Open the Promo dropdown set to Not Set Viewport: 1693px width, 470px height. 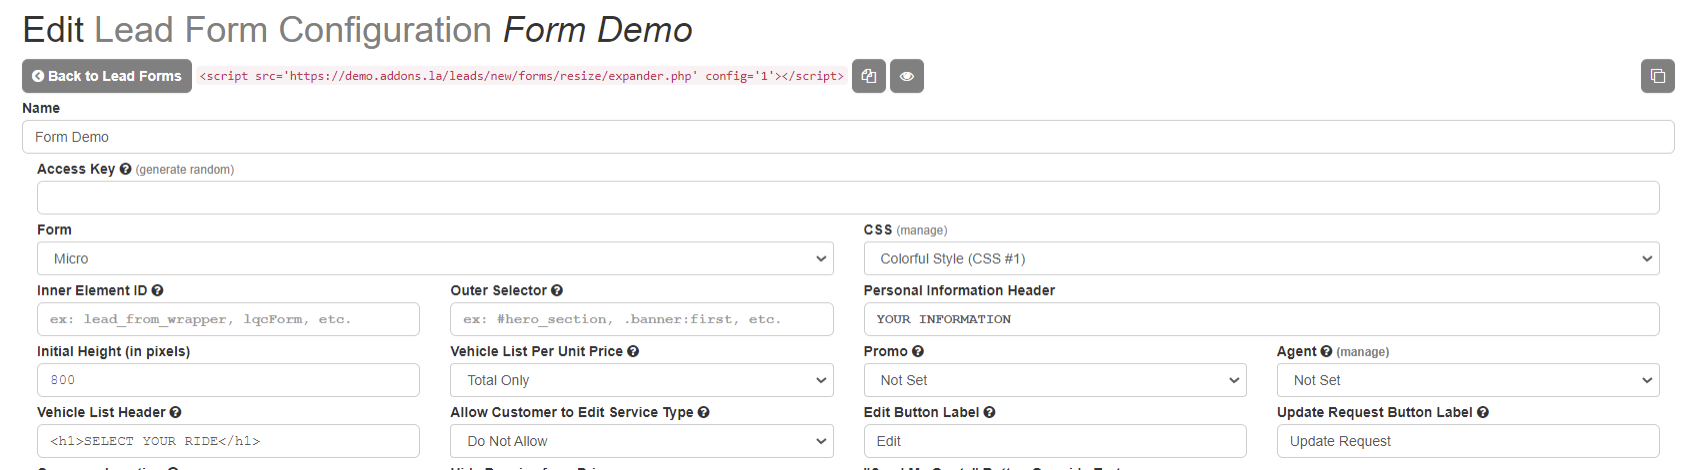(1054, 380)
